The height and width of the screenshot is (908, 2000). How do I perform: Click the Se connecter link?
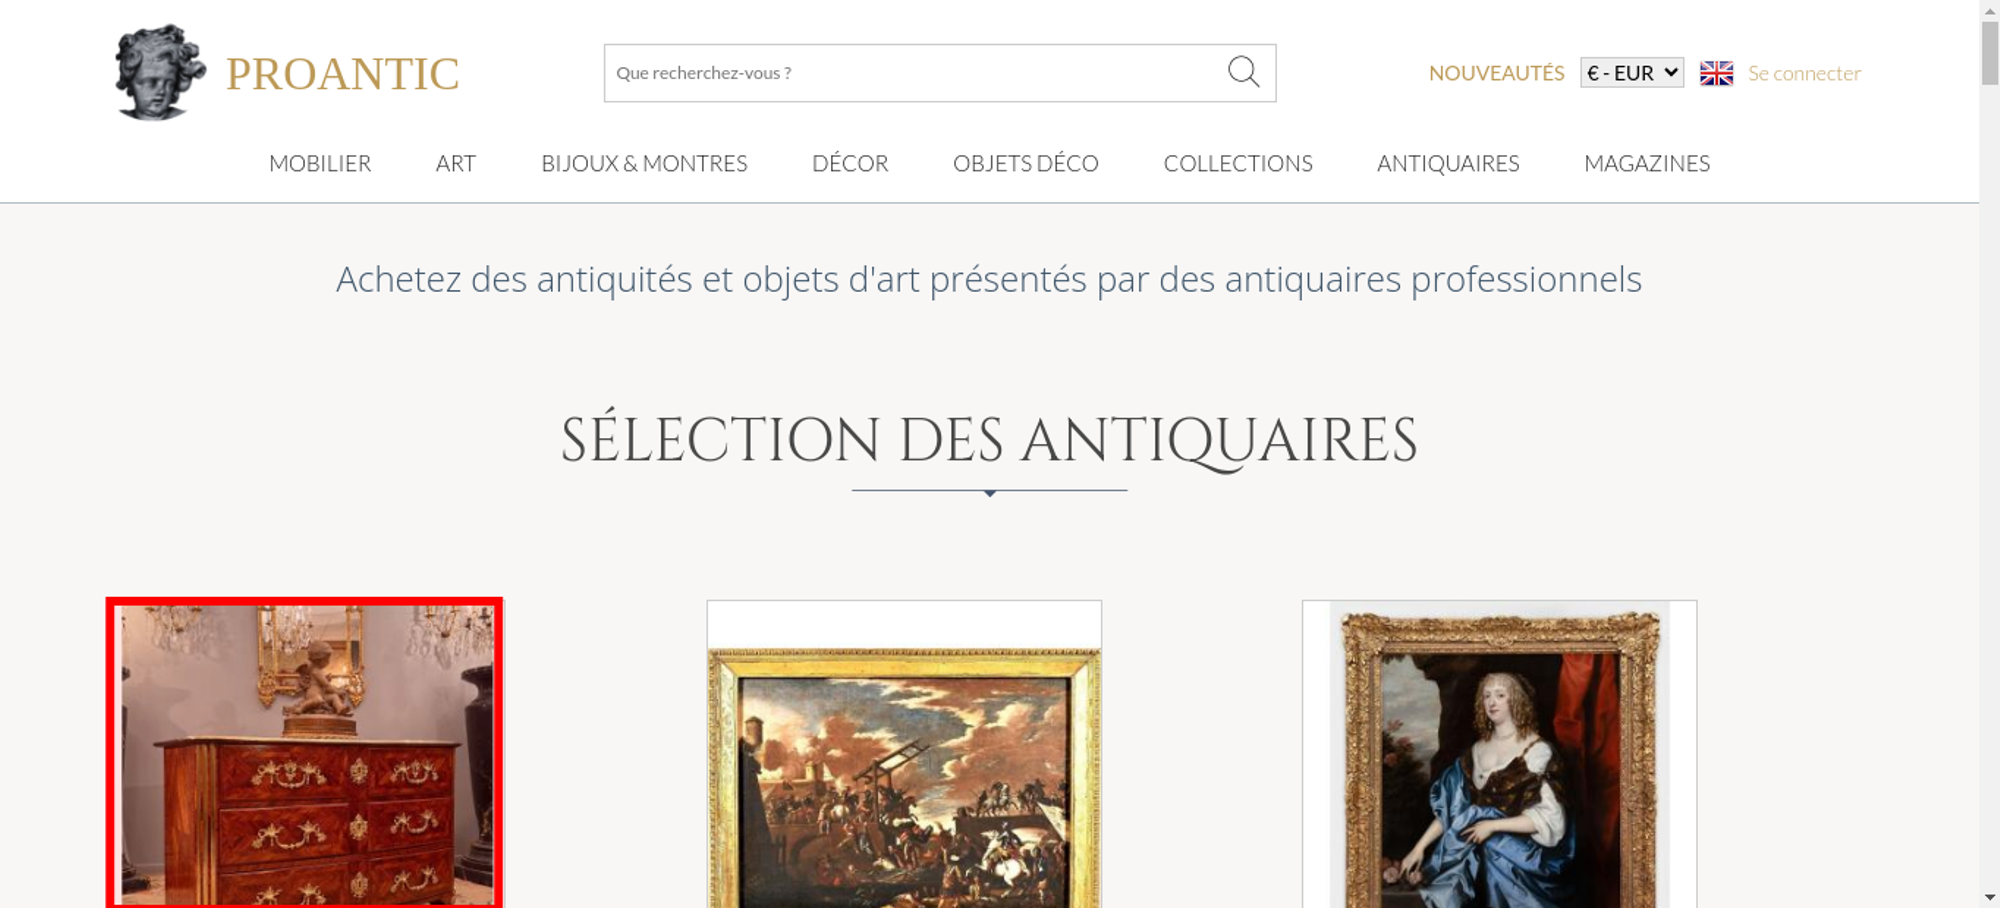tap(1804, 73)
